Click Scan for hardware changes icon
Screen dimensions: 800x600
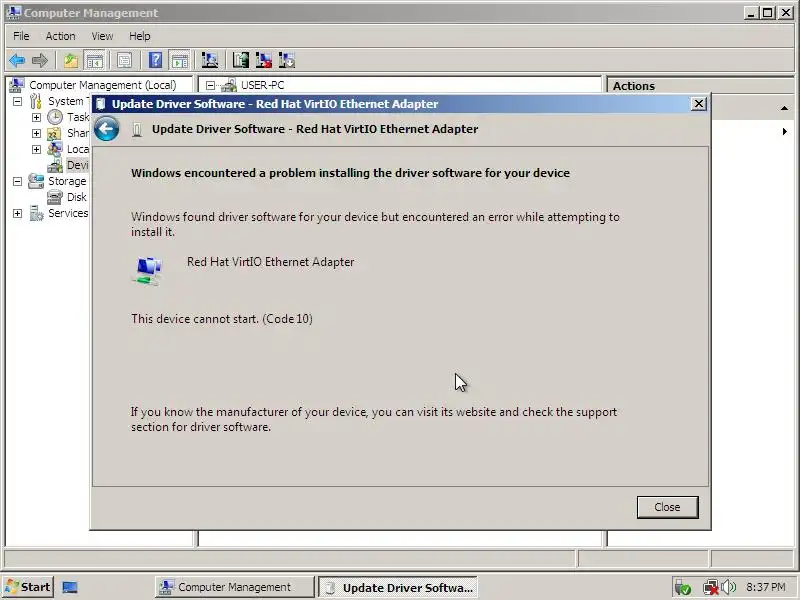(210, 61)
